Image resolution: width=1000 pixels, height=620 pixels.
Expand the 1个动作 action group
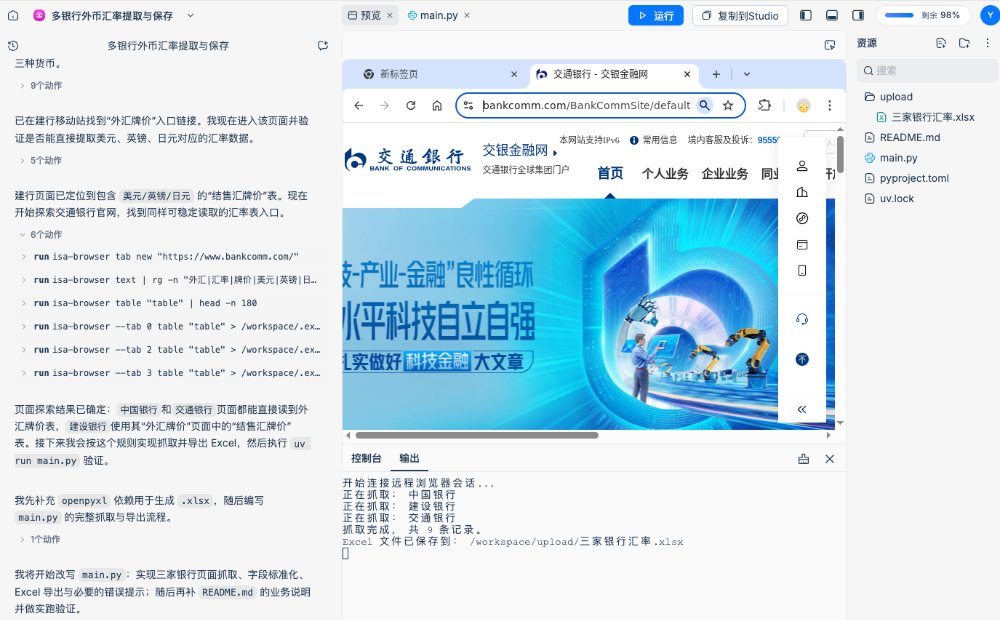[x=41, y=539]
